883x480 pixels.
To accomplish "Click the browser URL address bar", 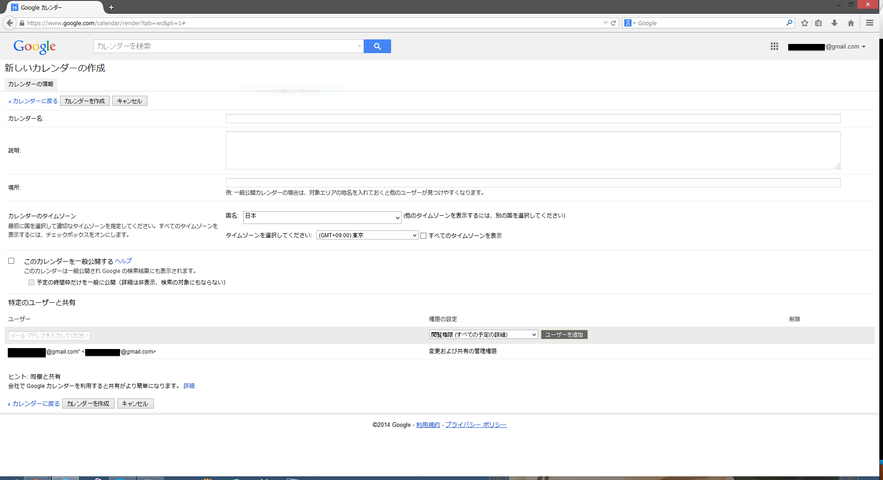I will [x=310, y=23].
